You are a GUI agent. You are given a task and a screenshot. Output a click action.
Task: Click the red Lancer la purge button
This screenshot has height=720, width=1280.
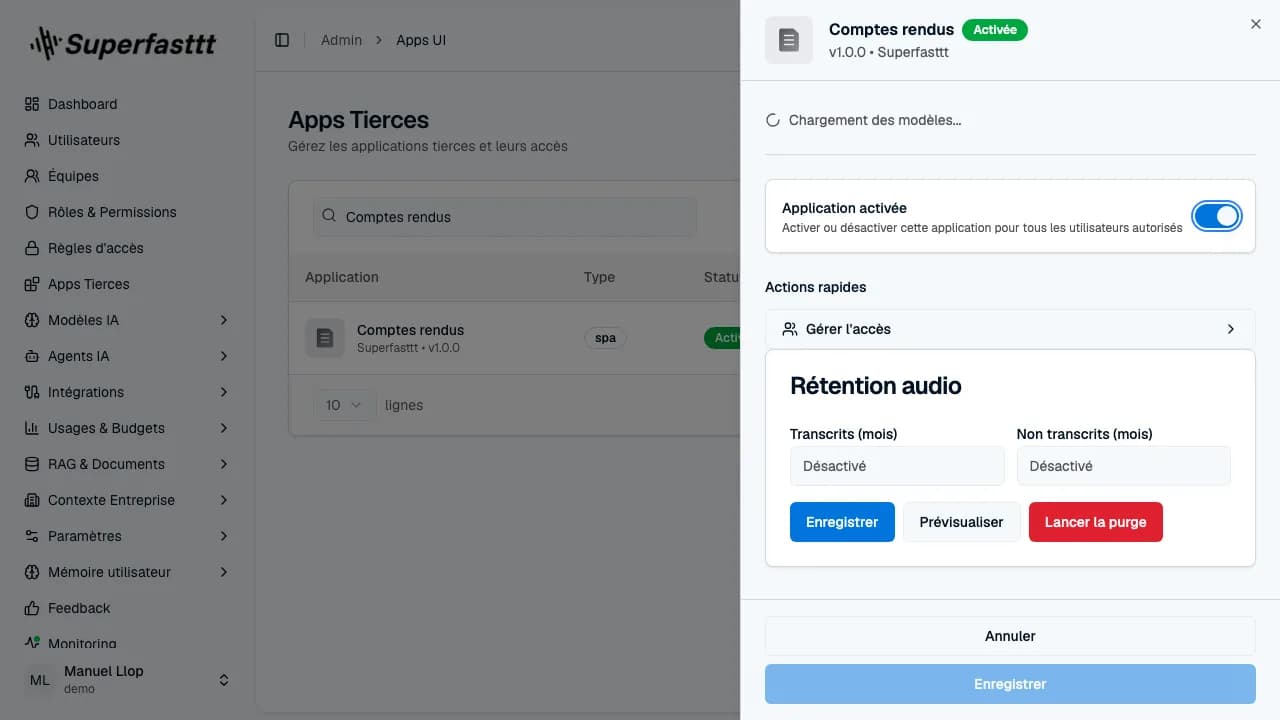click(x=1095, y=522)
